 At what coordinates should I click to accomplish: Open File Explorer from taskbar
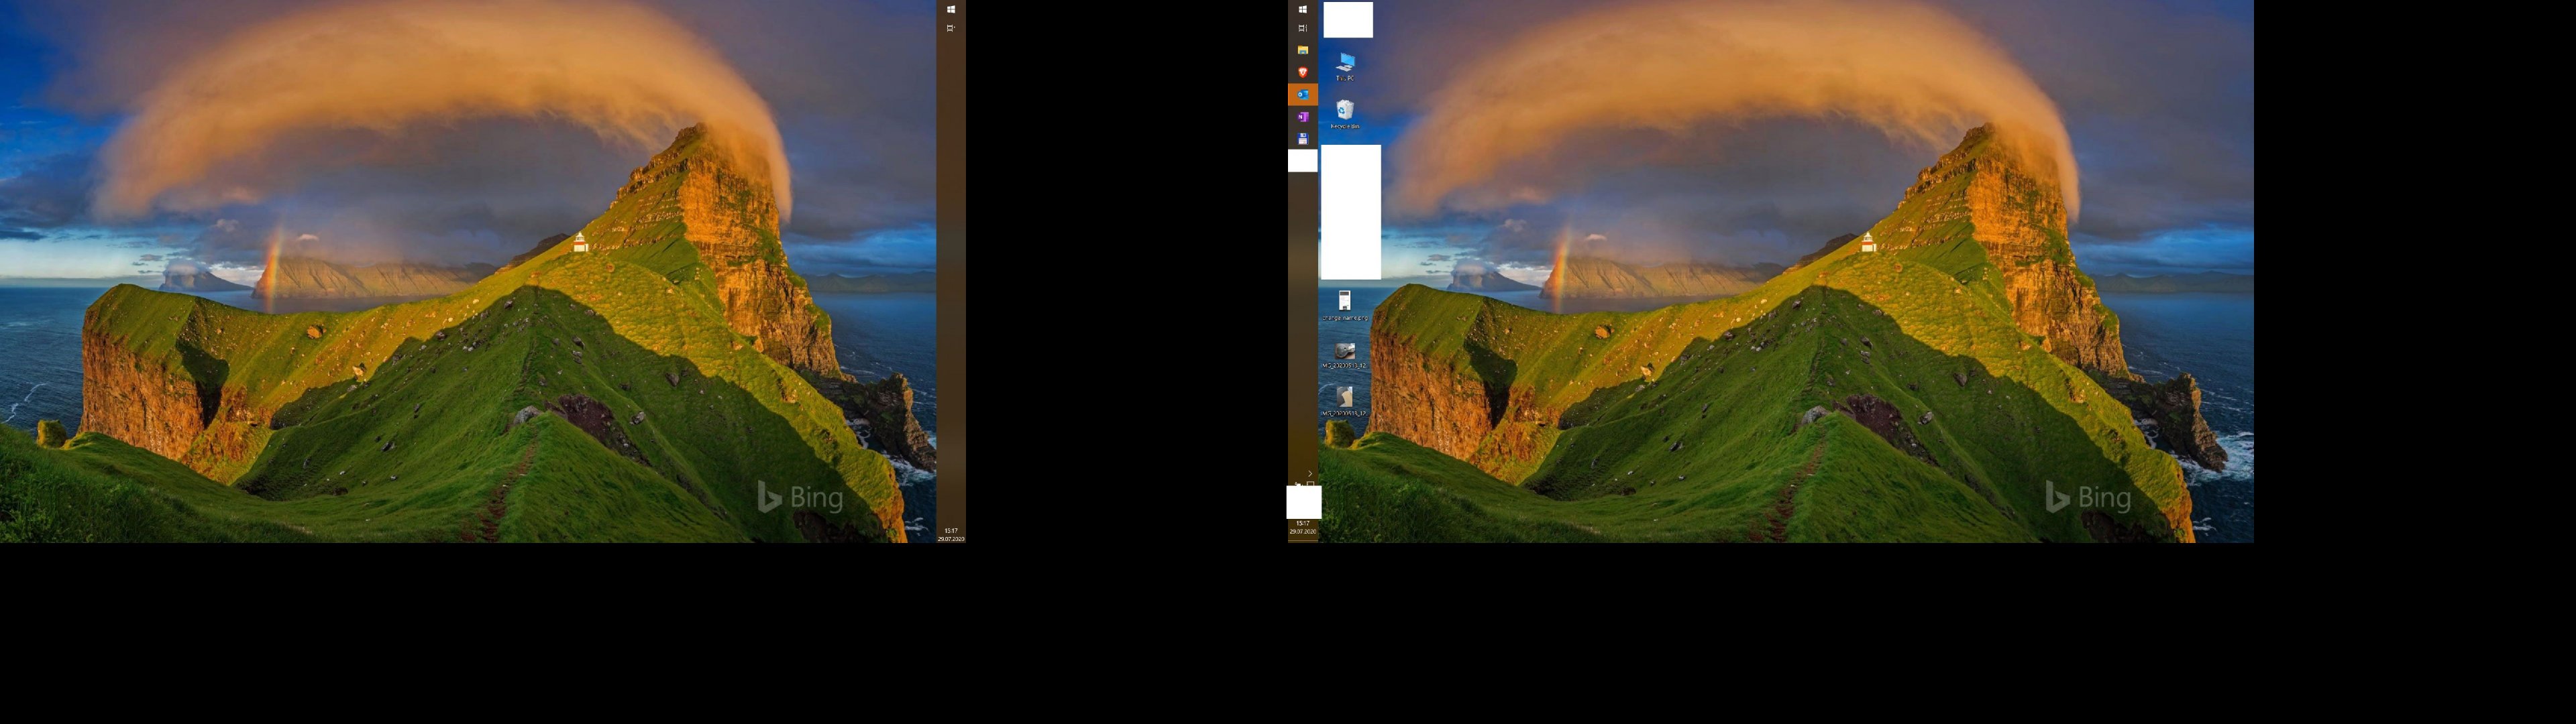1302,50
